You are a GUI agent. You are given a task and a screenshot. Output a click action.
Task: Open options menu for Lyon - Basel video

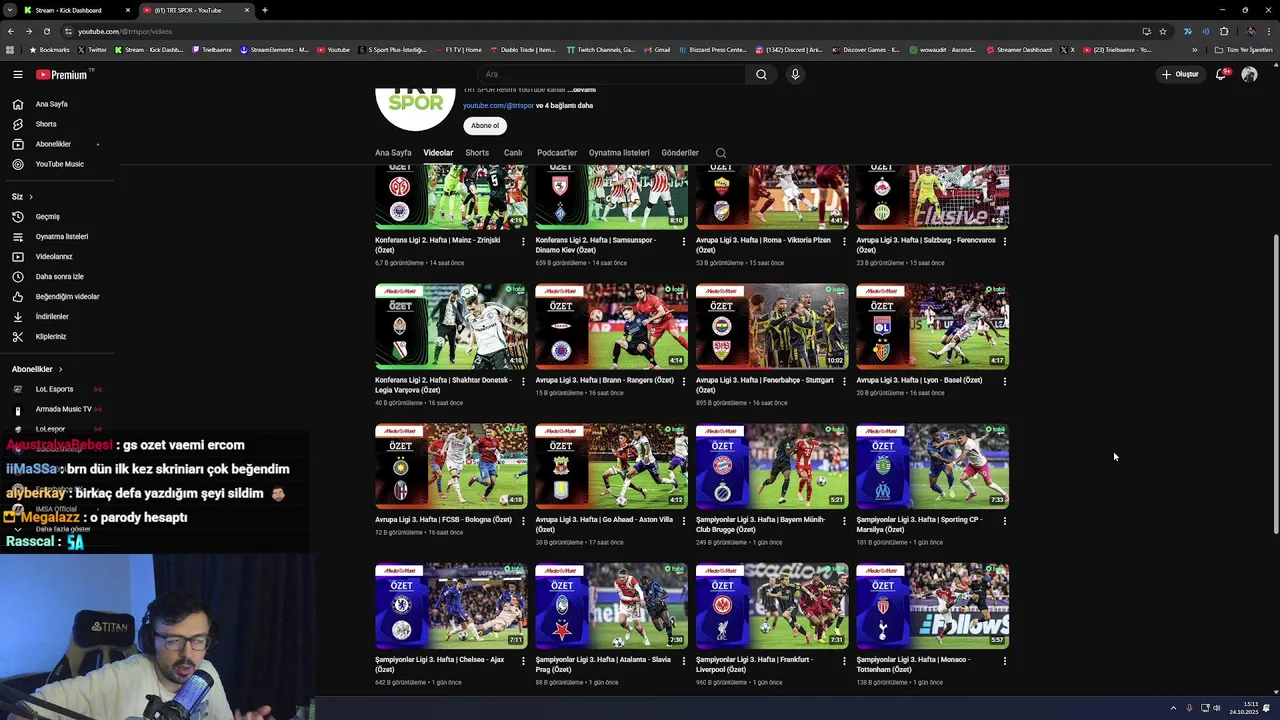[1004, 381]
